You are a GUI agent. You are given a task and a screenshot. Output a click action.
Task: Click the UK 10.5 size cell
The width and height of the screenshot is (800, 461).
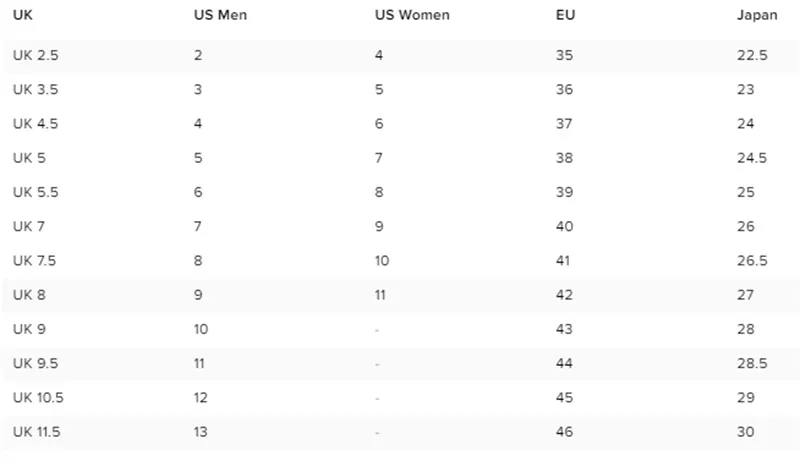pos(38,397)
